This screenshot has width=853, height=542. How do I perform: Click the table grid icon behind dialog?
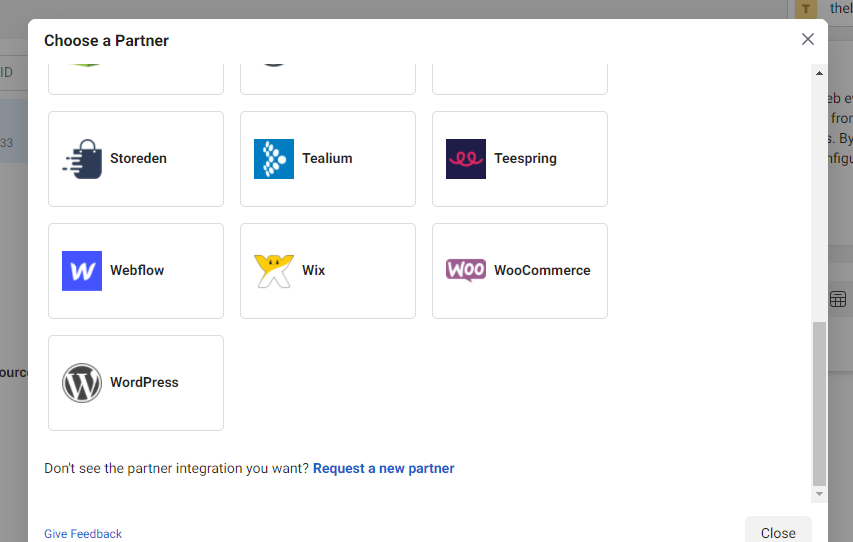pyautogui.click(x=838, y=299)
